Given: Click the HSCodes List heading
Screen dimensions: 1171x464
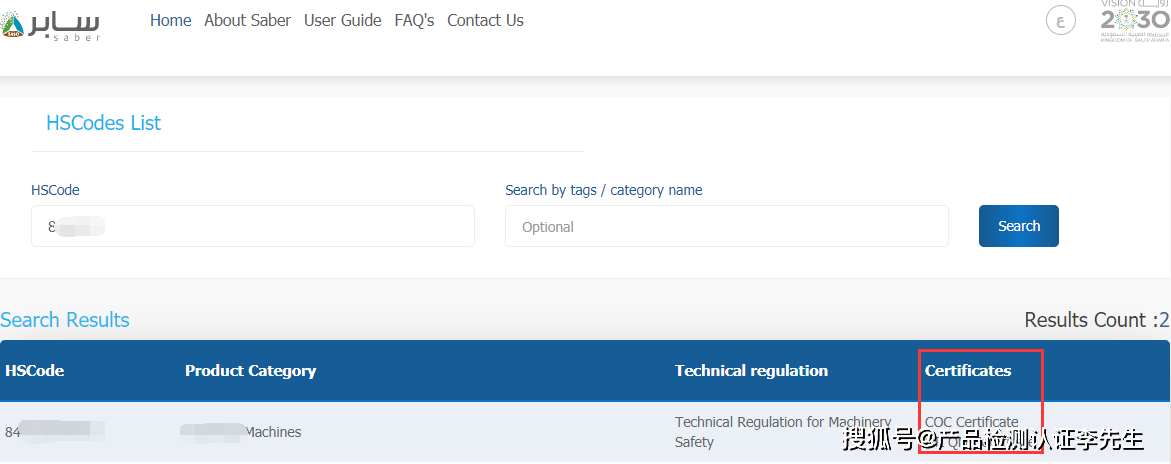Looking at the screenshot, I should click(x=104, y=123).
